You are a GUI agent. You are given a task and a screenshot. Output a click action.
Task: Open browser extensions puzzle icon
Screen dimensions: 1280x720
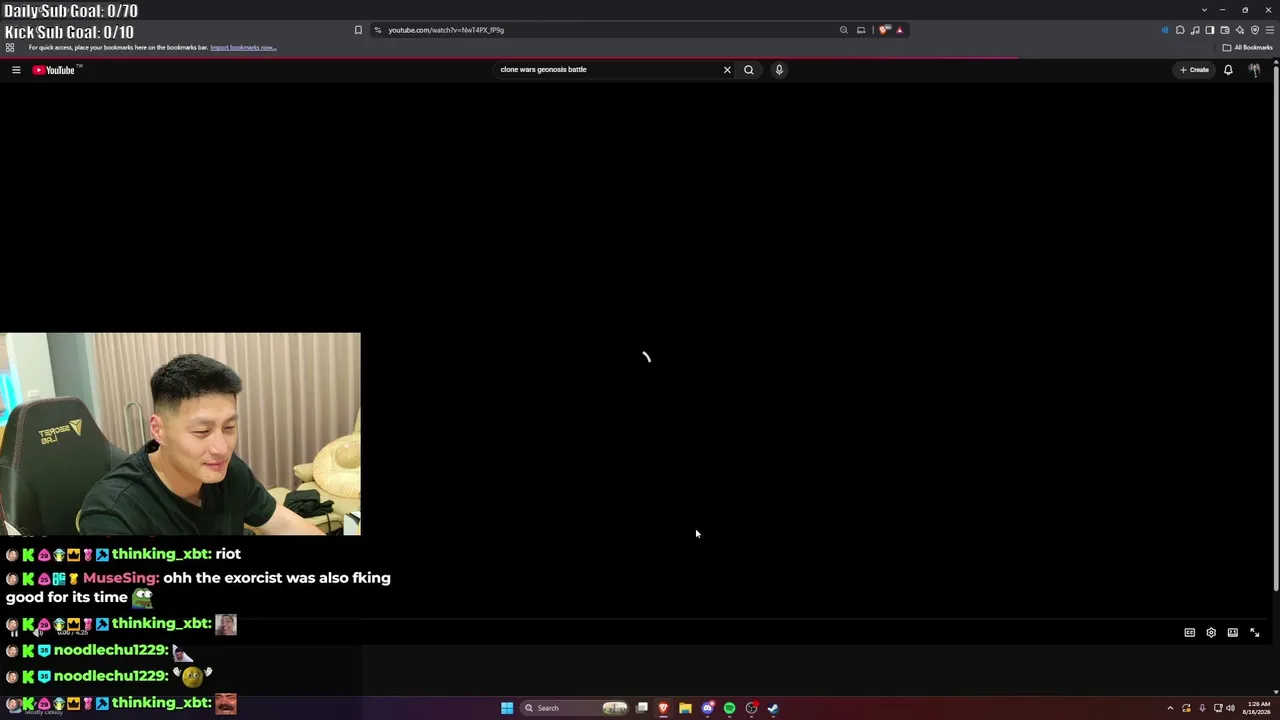coord(1180,30)
